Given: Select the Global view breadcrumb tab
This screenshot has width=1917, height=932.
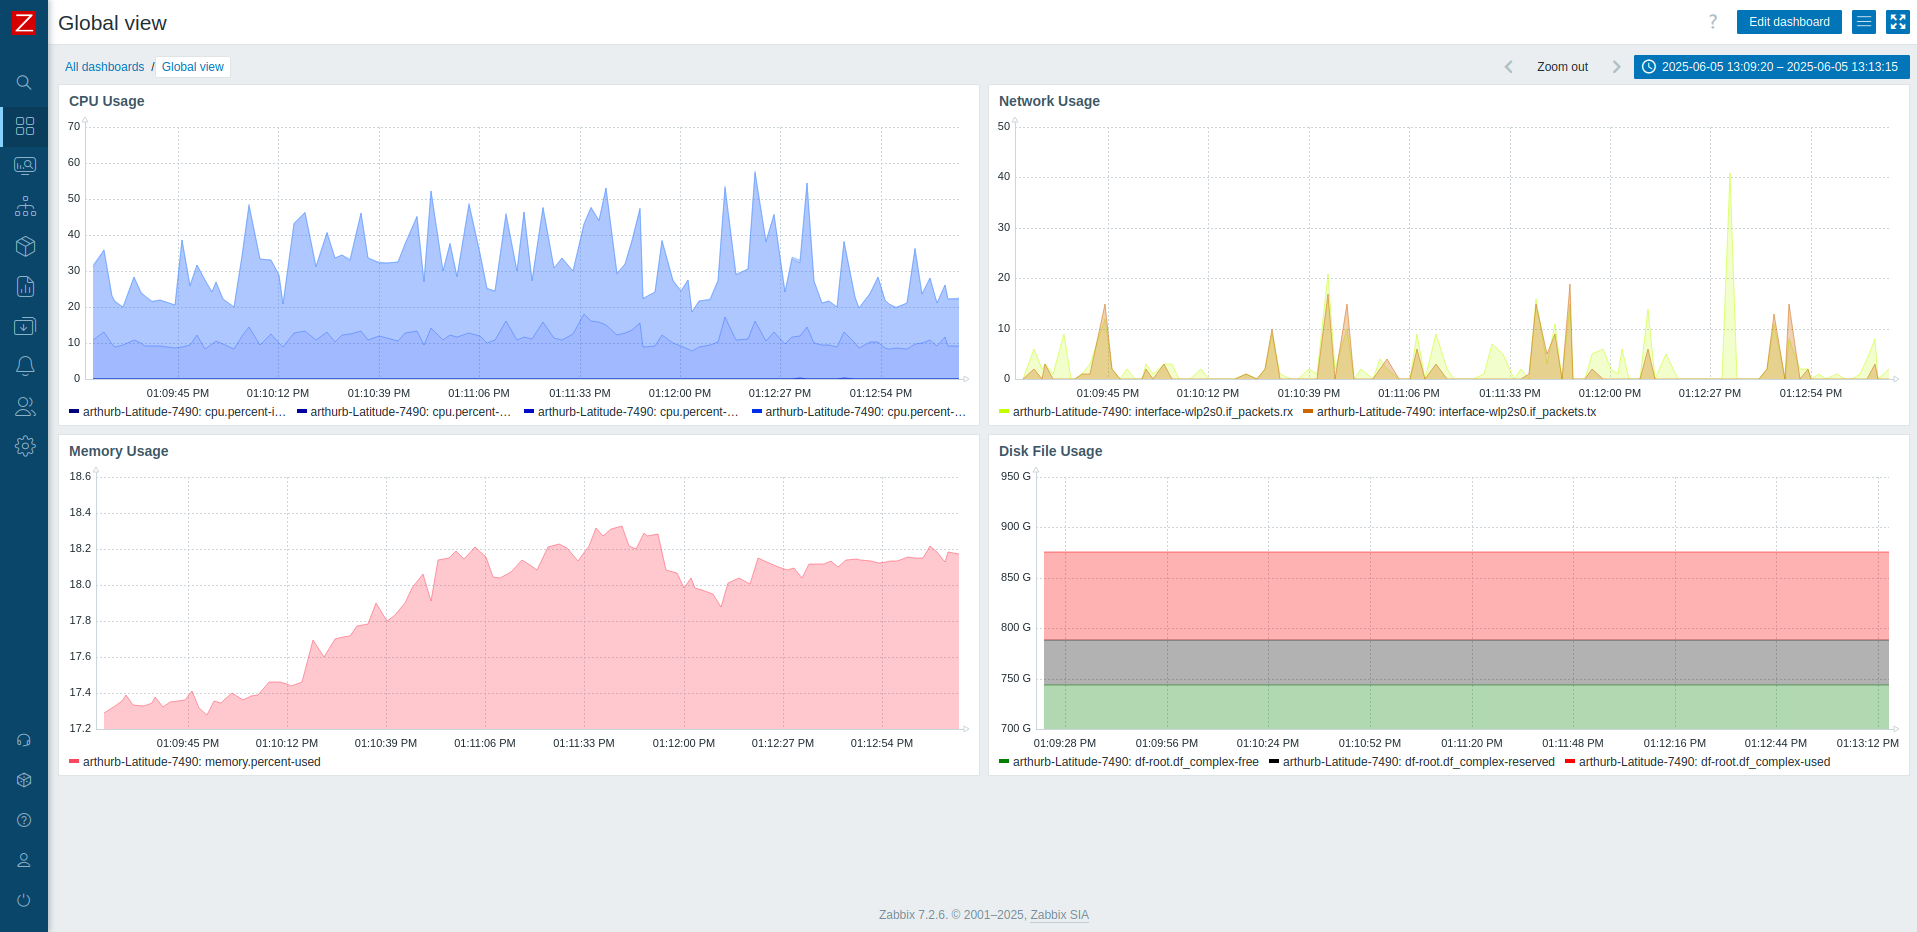Looking at the screenshot, I should (192, 66).
